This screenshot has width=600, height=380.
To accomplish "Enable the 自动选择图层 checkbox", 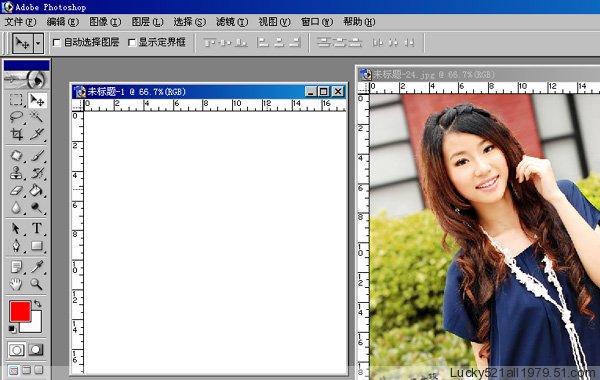I will tap(57, 42).
